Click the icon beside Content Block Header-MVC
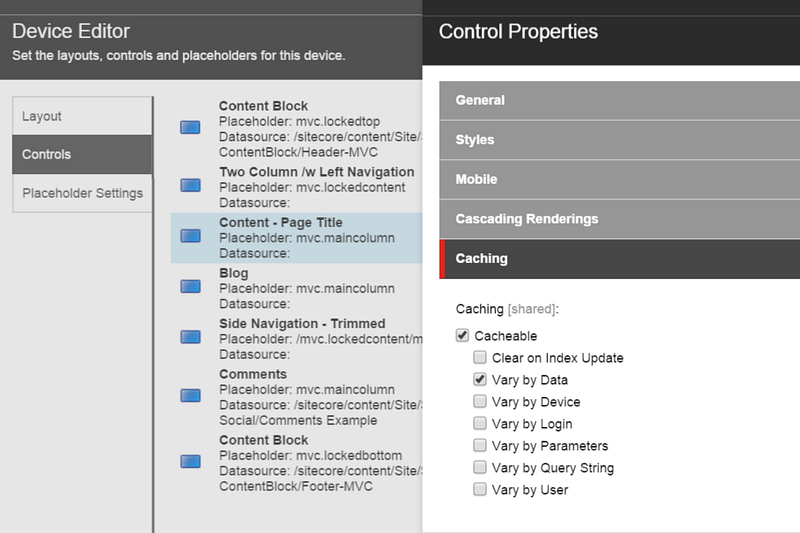 point(190,127)
